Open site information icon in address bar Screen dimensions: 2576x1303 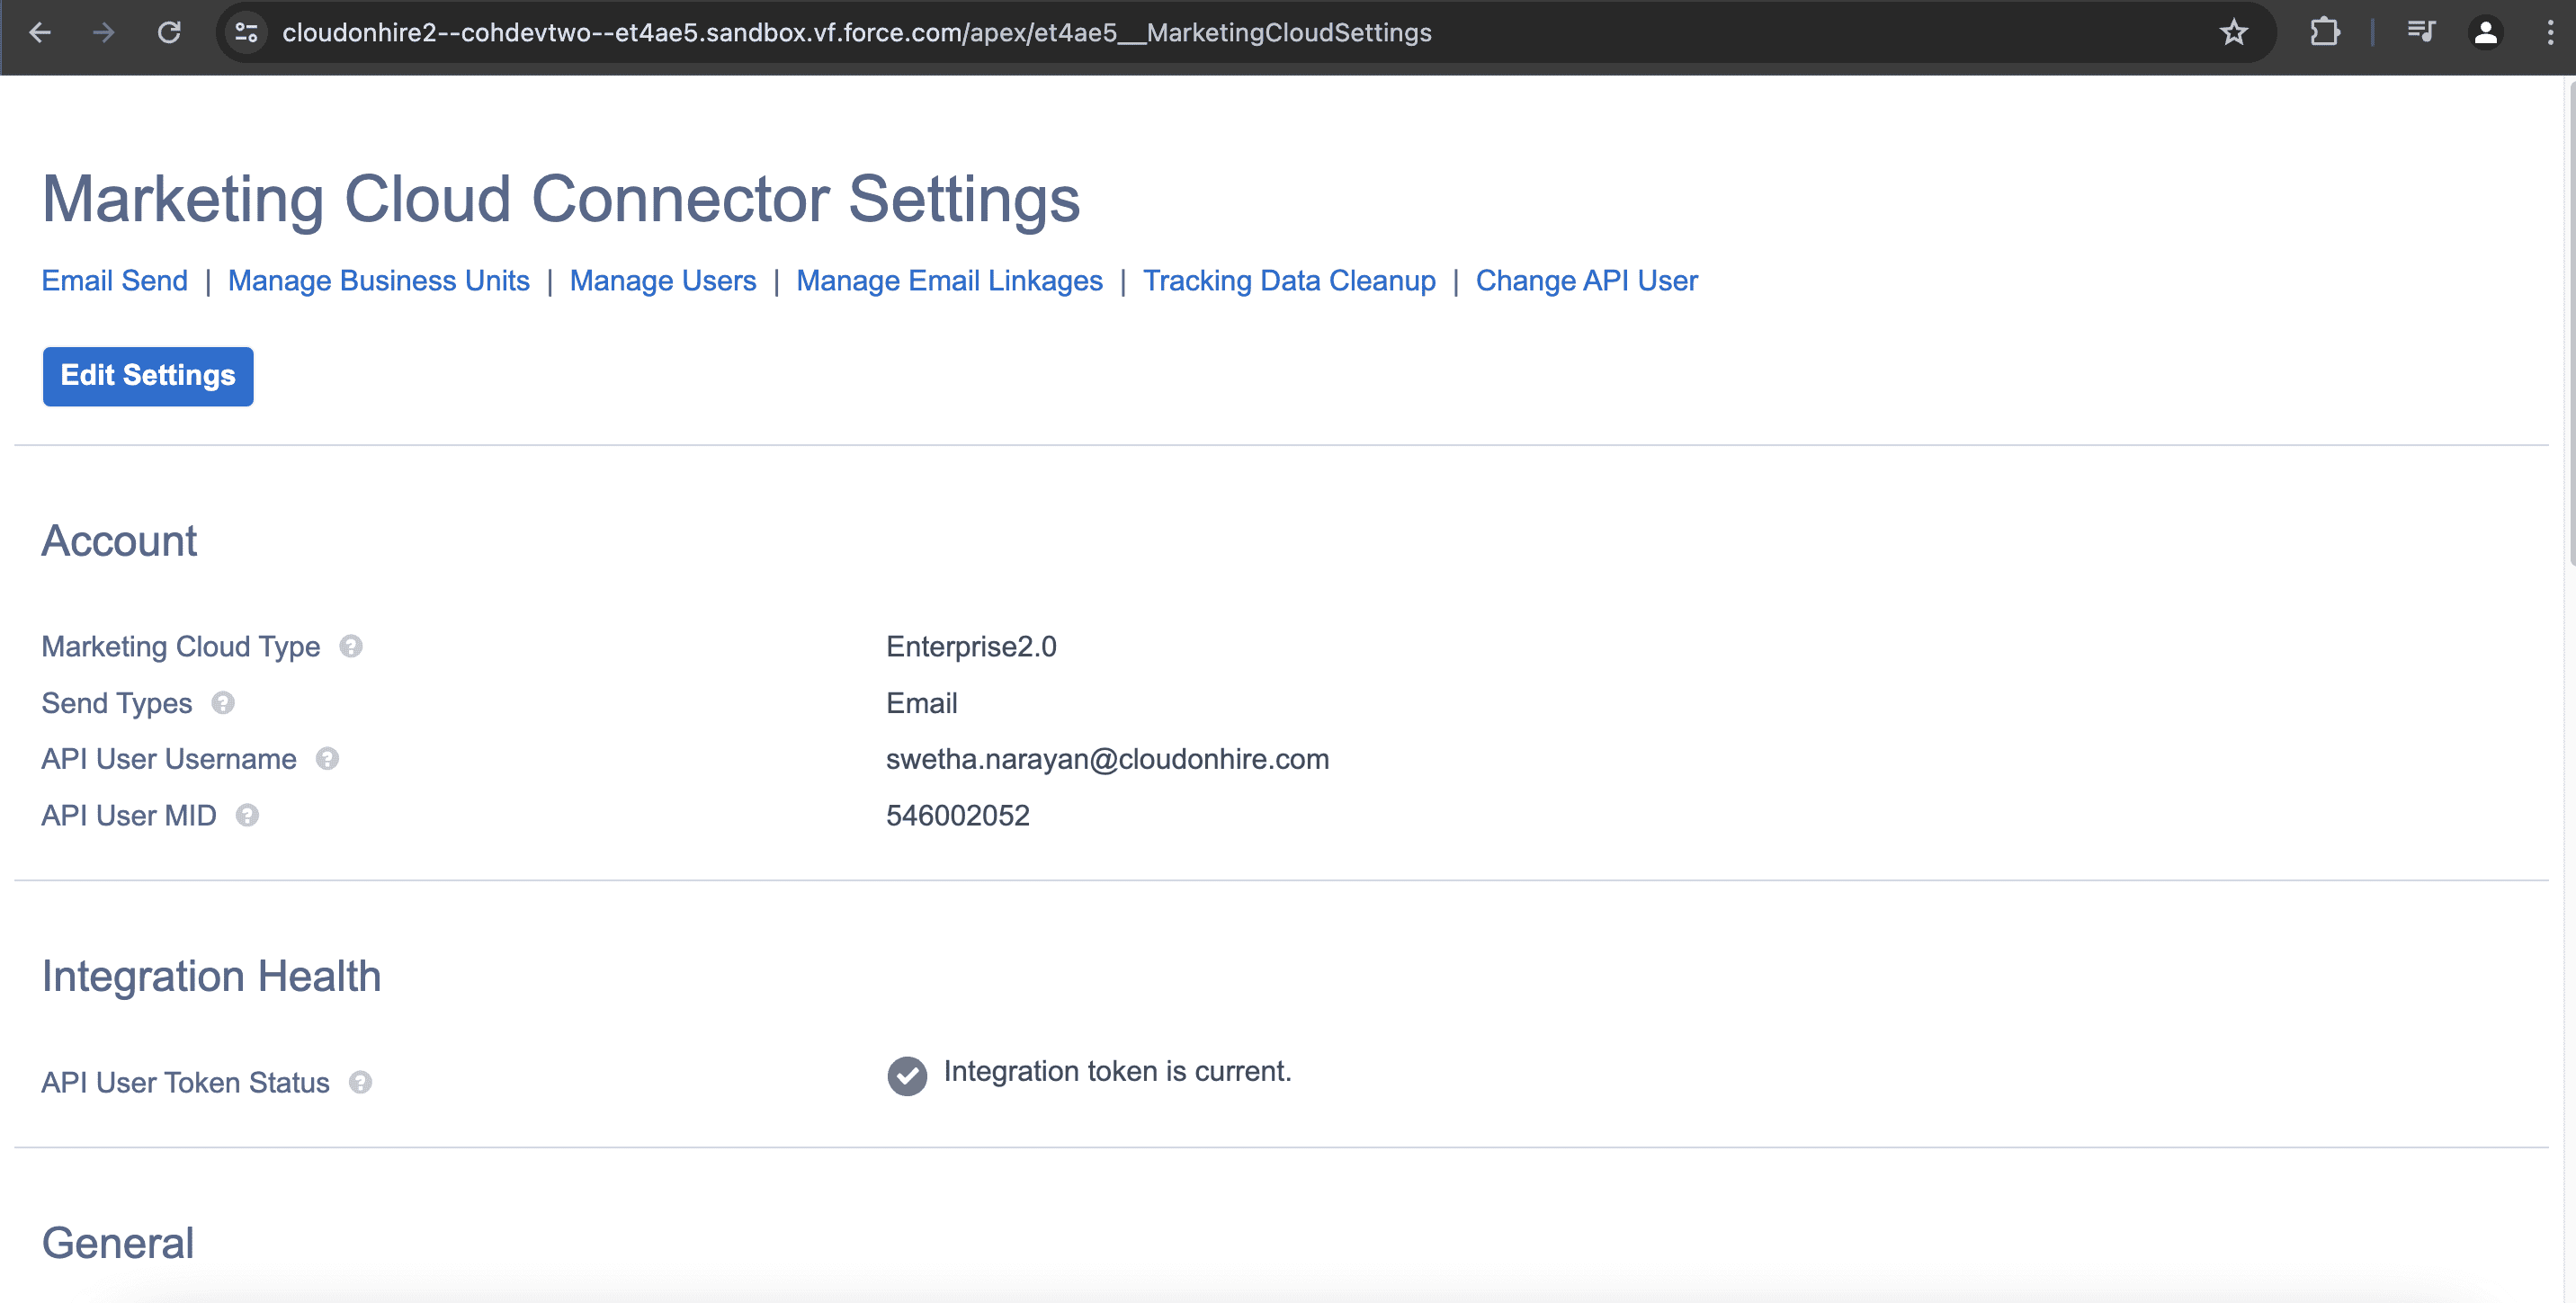246,33
